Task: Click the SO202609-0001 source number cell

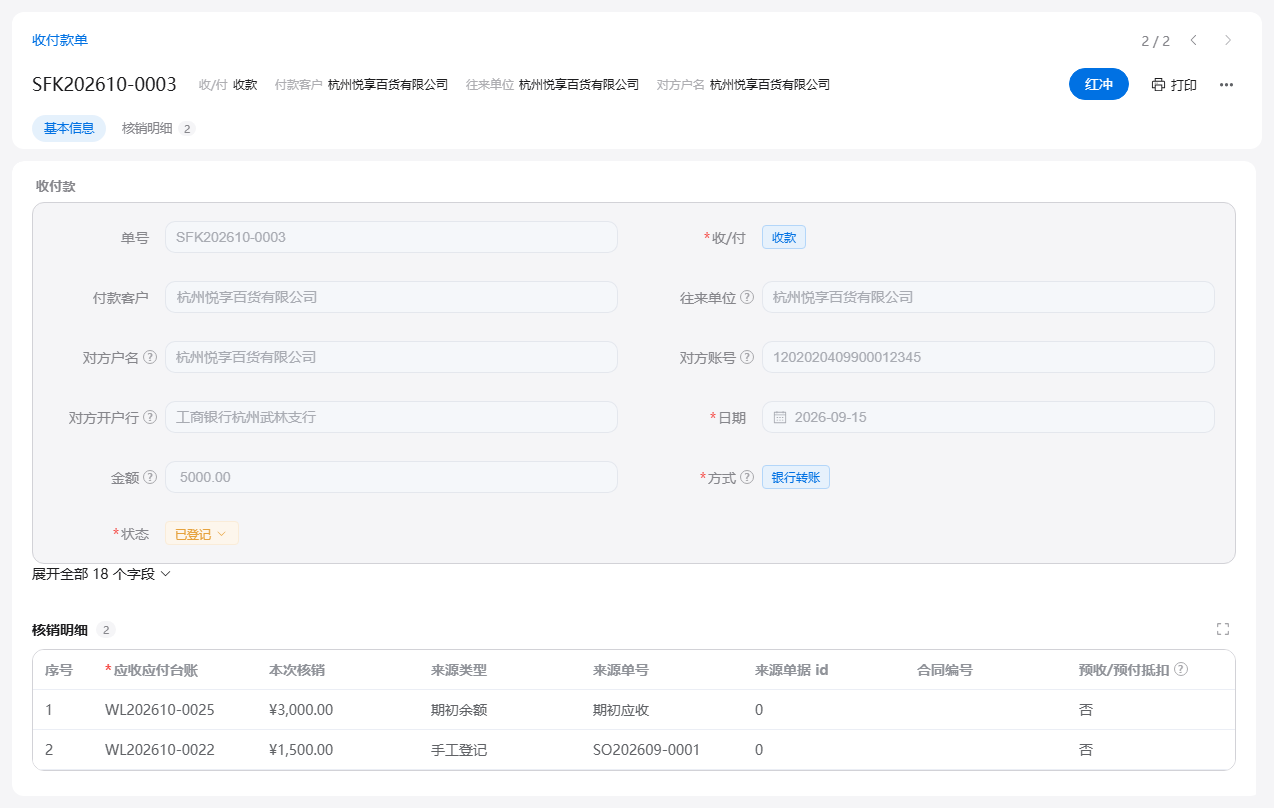Action: (647, 750)
